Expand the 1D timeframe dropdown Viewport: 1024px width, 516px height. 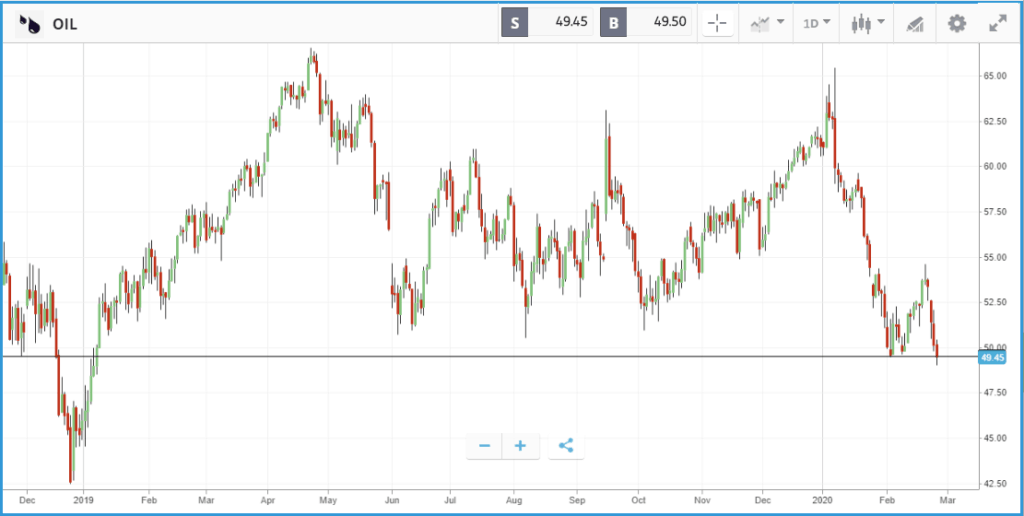(817, 24)
